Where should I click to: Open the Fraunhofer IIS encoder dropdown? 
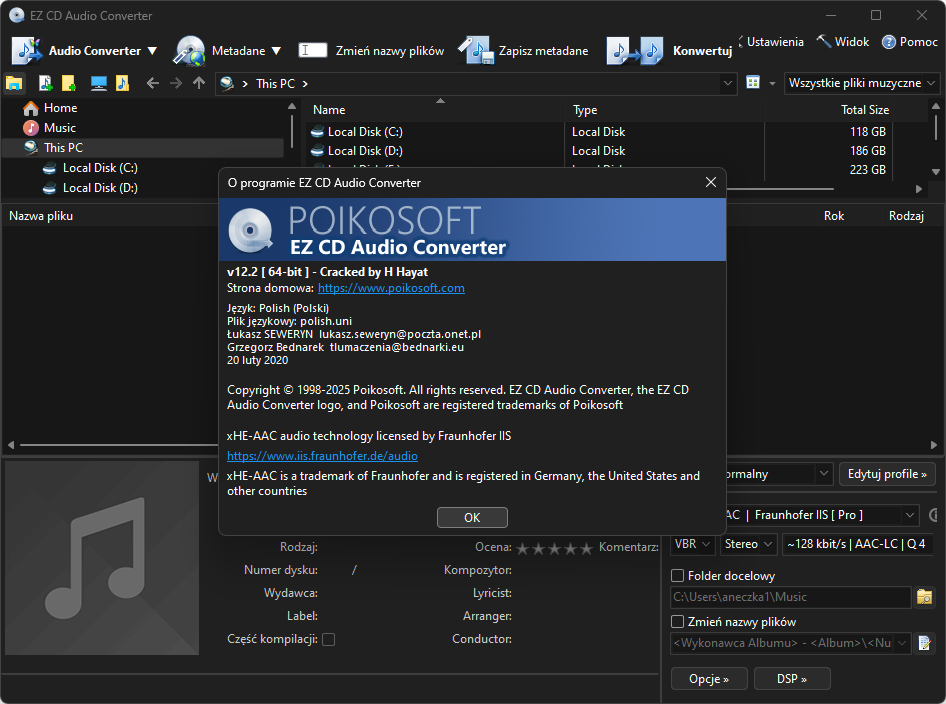coord(910,515)
